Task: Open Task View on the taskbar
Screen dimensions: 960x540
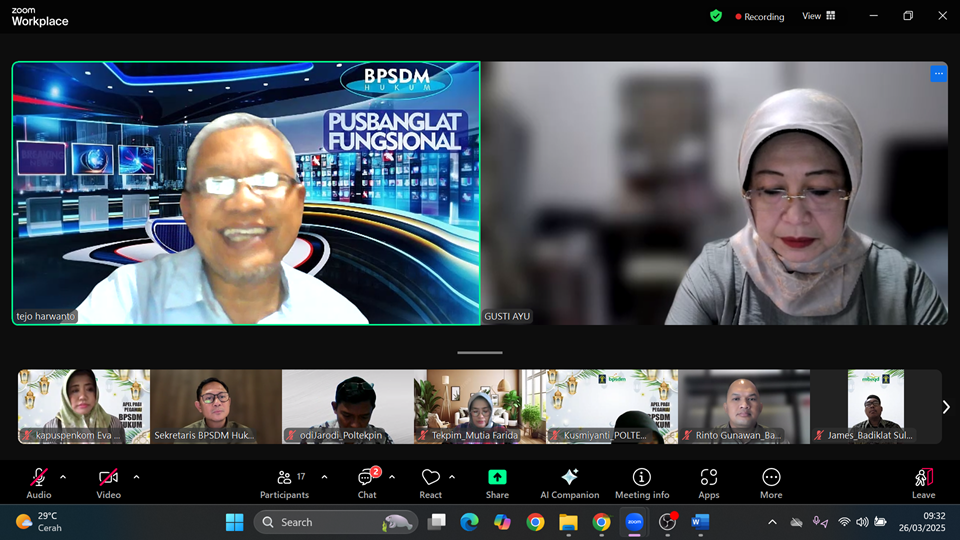Action: (437, 522)
